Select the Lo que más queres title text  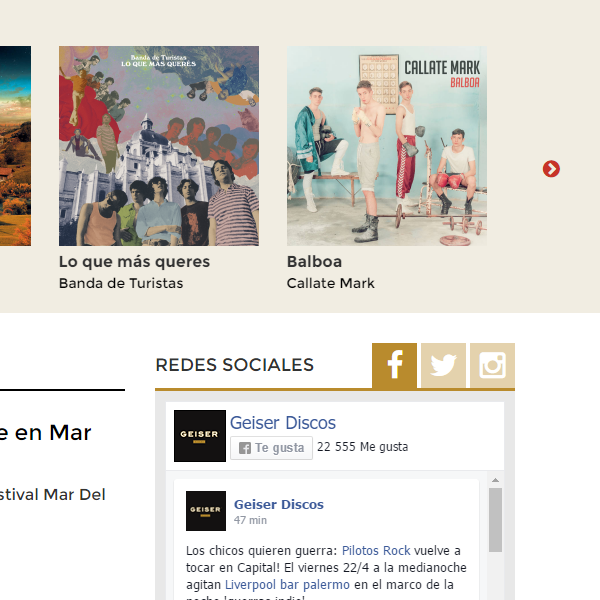click(134, 262)
